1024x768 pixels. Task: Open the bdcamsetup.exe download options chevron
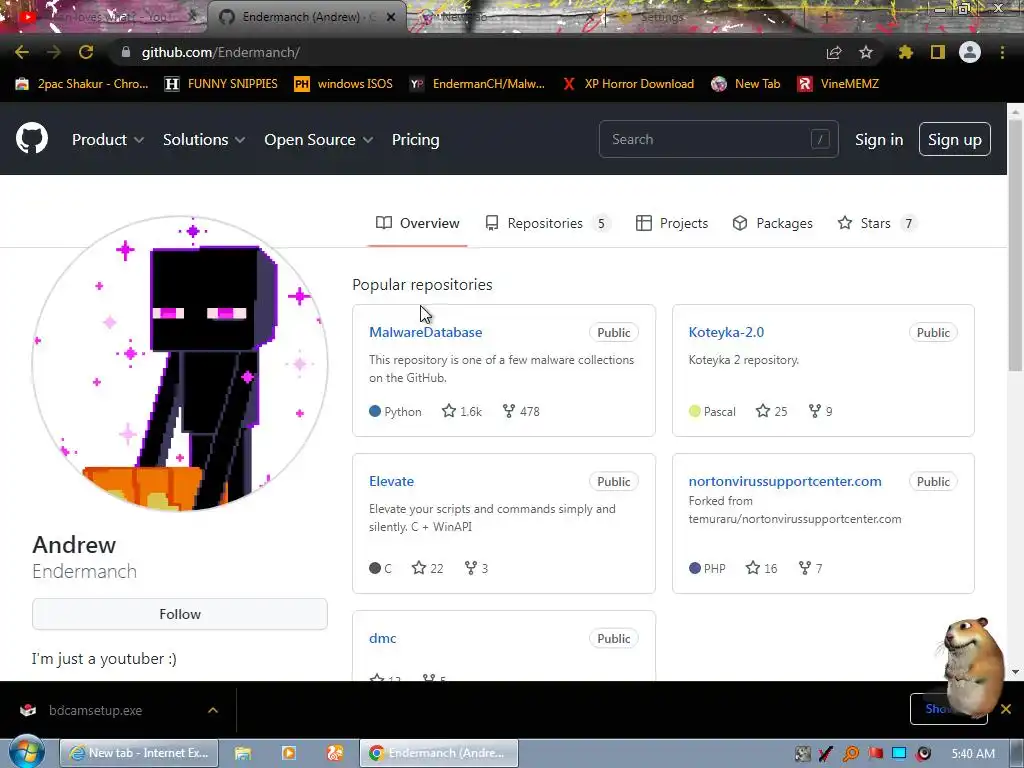(x=213, y=710)
